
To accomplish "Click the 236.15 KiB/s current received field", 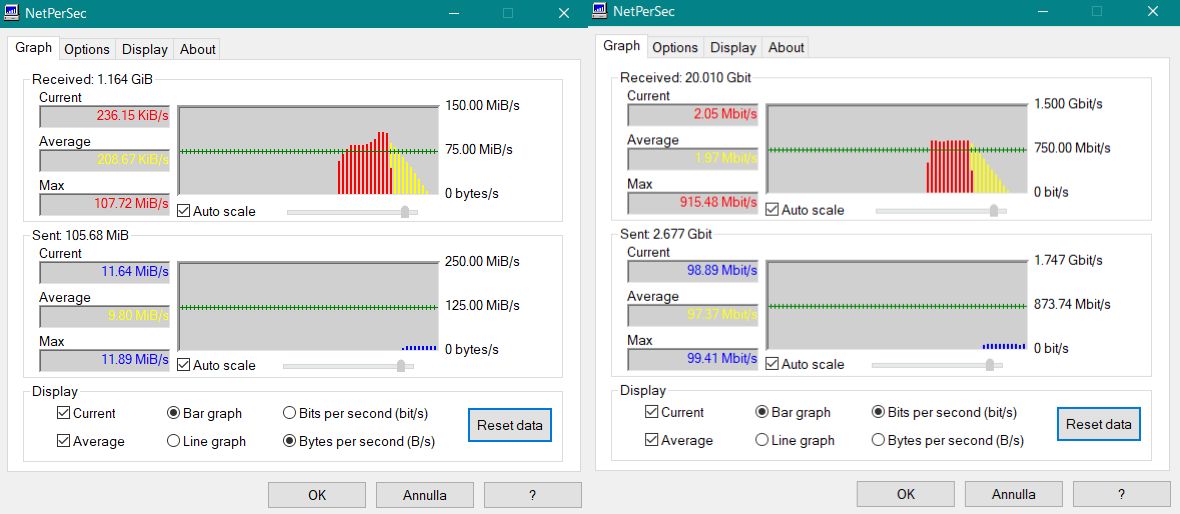I will coord(105,117).
